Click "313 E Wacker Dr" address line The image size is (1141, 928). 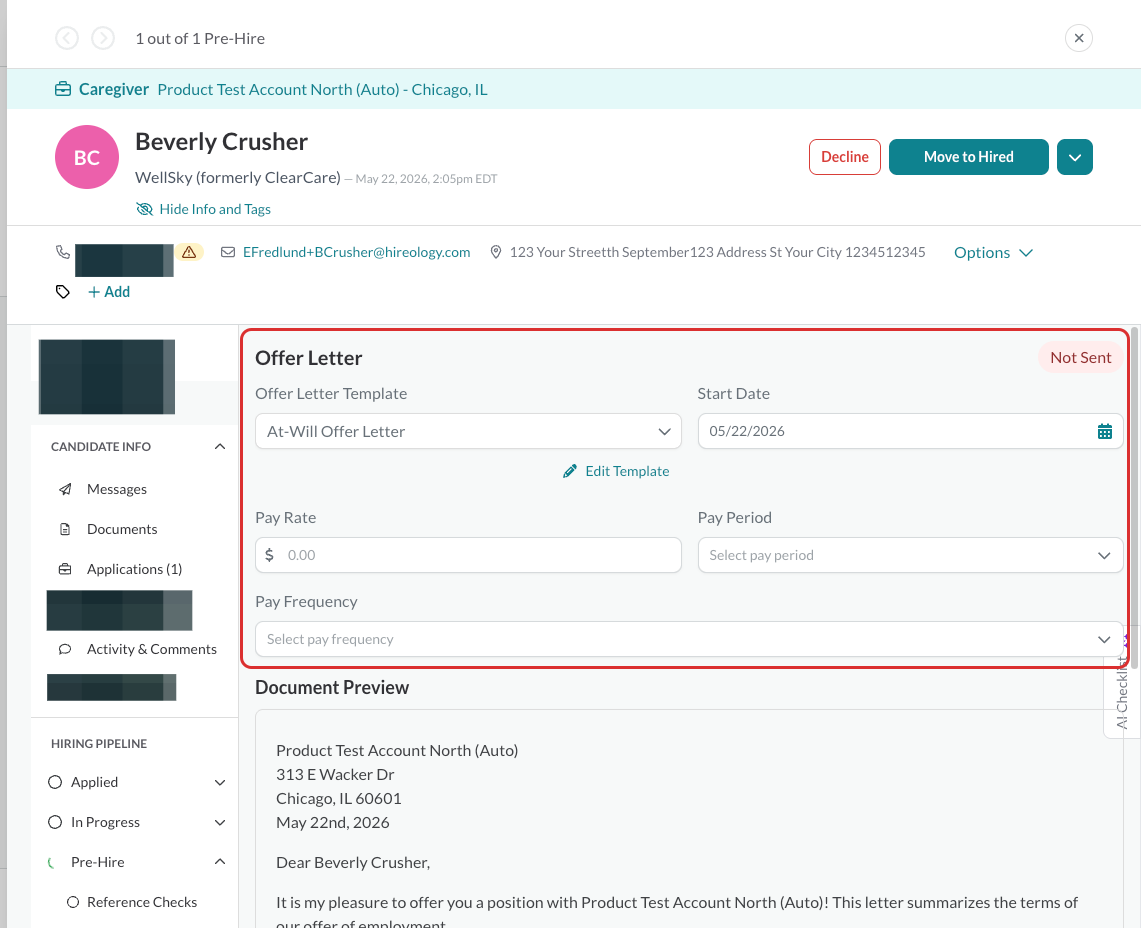pyautogui.click(x=335, y=775)
